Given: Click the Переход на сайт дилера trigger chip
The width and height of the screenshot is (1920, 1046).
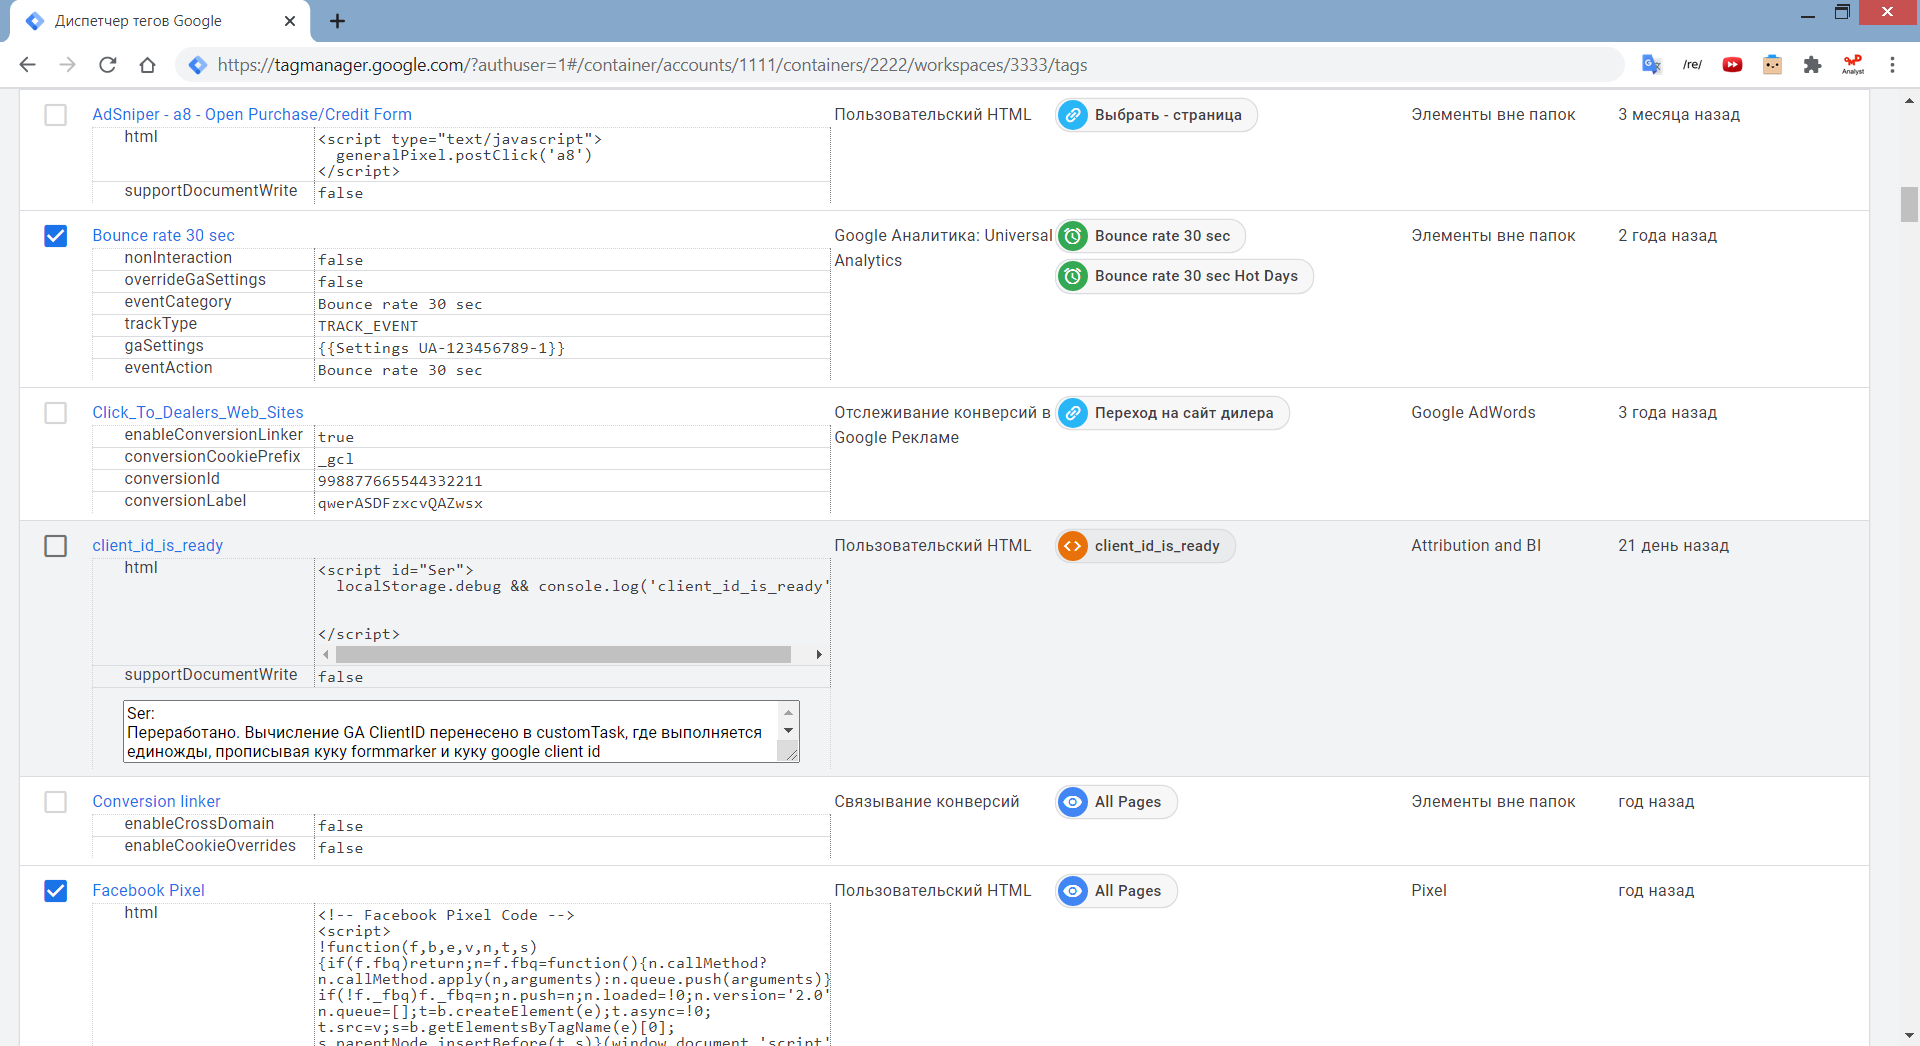Looking at the screenshot, I should tap(1173, 413).
